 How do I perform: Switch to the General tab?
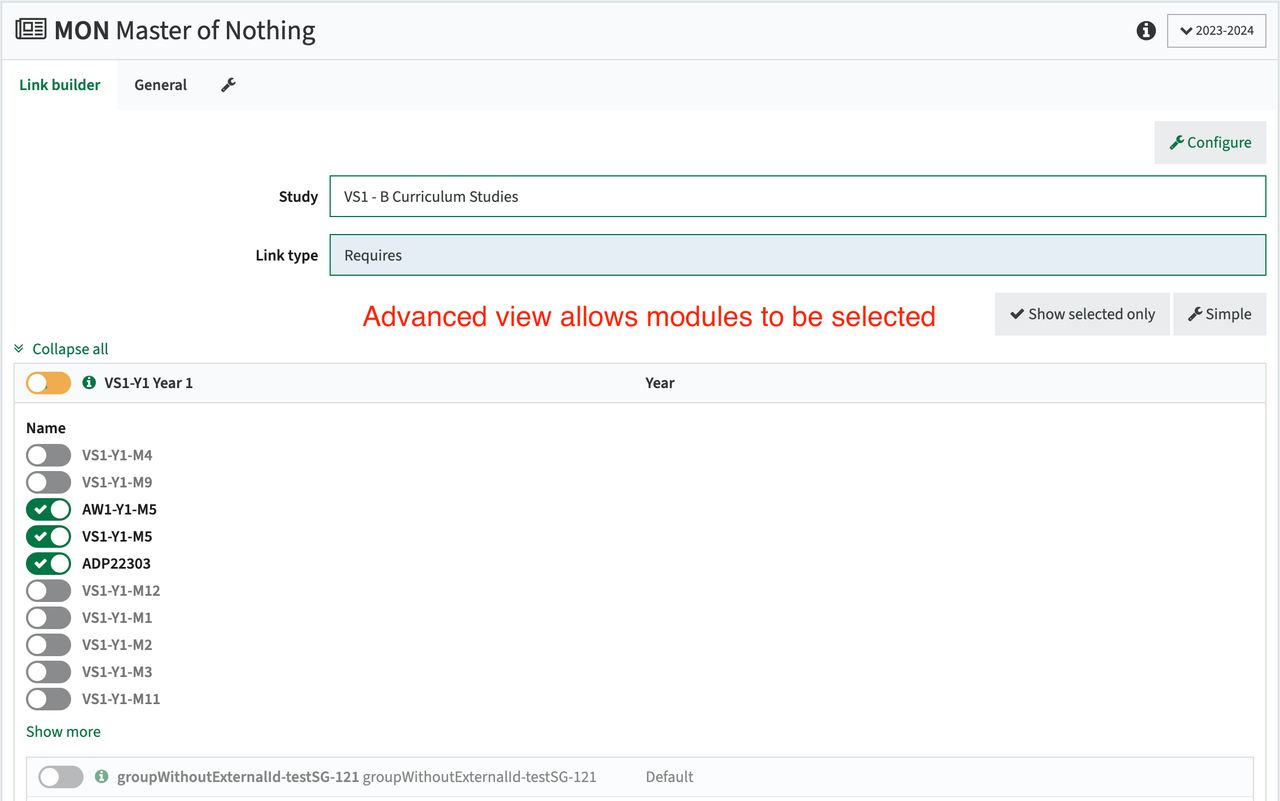tap(161, 85)
